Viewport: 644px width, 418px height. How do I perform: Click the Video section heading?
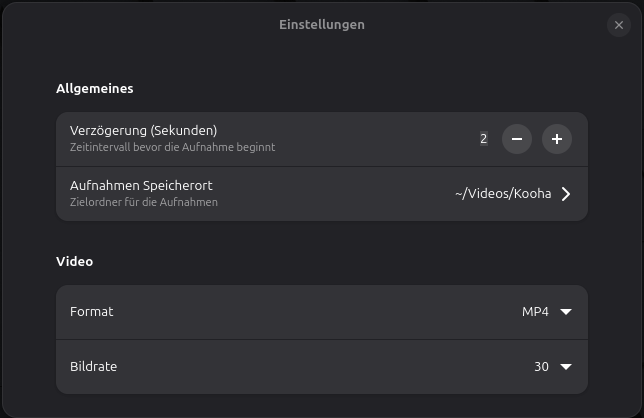75,262
